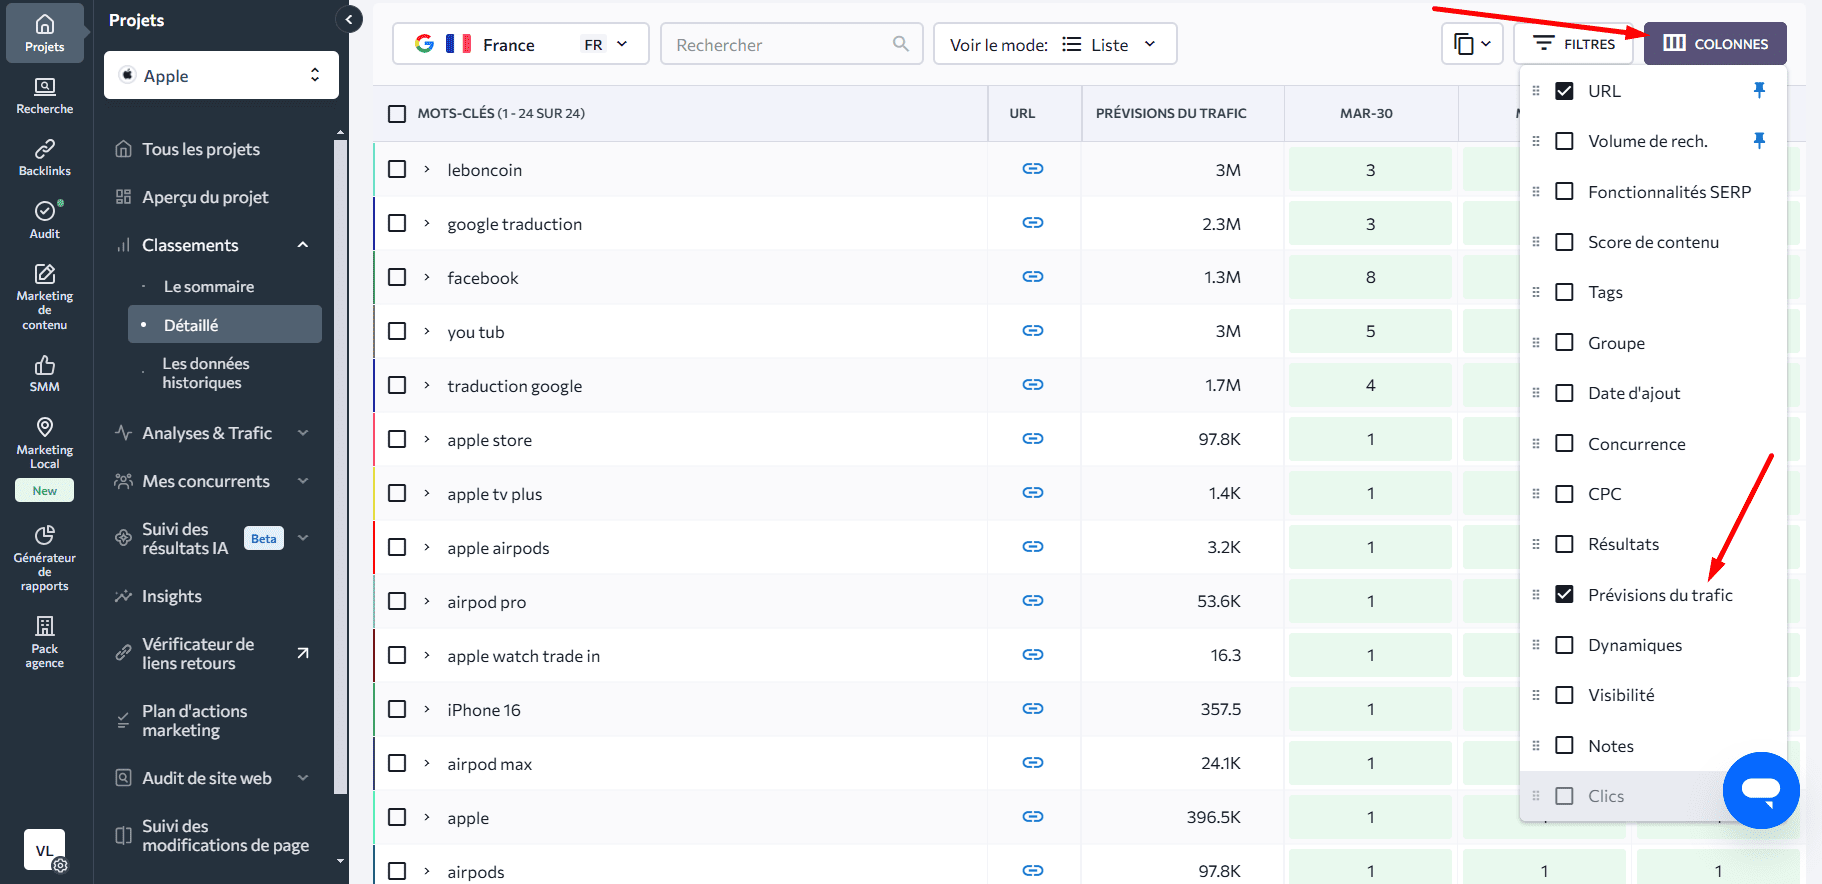Click the MAR-30 column header
This screenshot has height=884, width=1822.
click(1366, 113)
